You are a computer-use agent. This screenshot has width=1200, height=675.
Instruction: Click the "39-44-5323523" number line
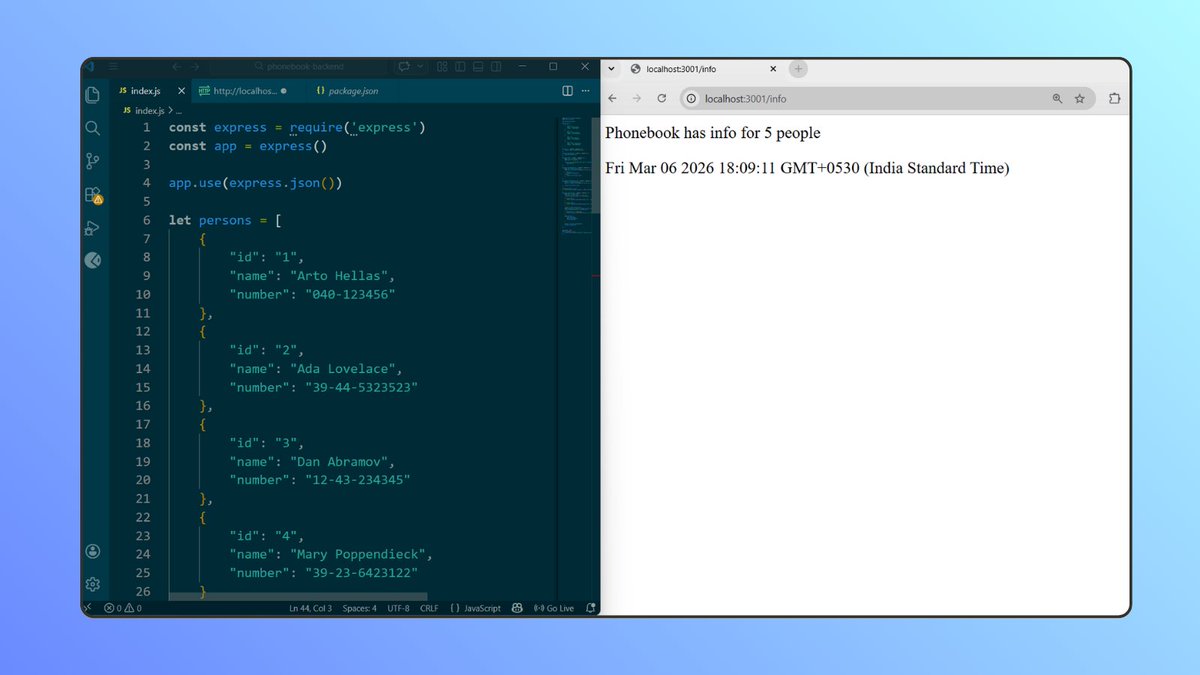coord(324,387)
